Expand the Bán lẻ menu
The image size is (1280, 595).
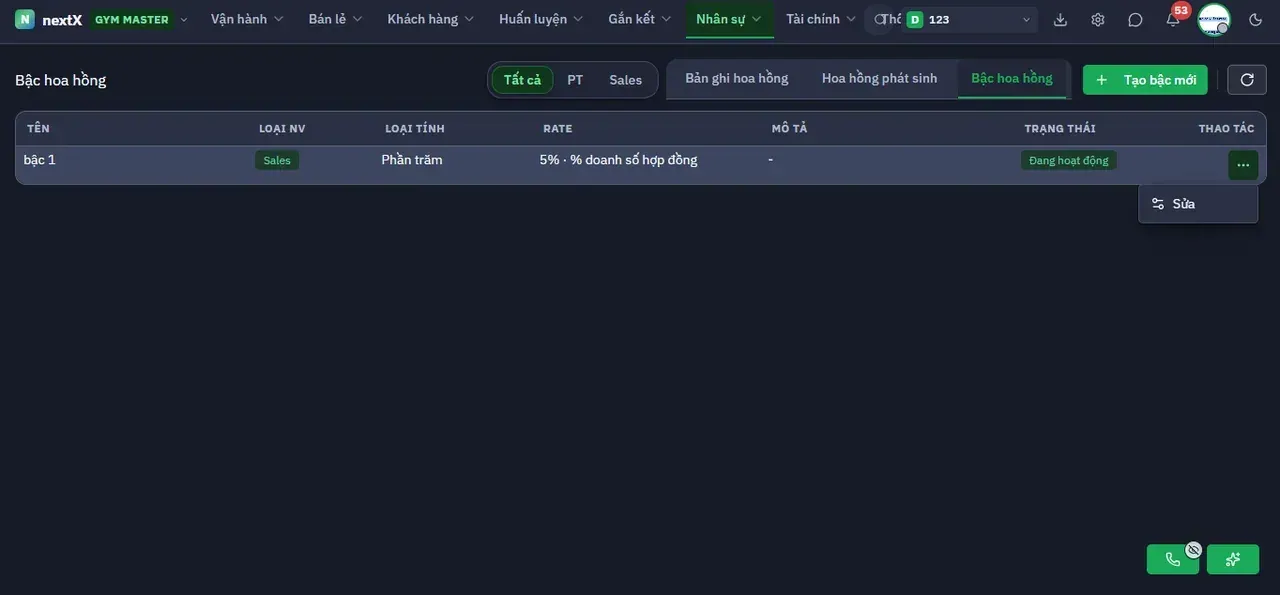(x=336, y=19)
